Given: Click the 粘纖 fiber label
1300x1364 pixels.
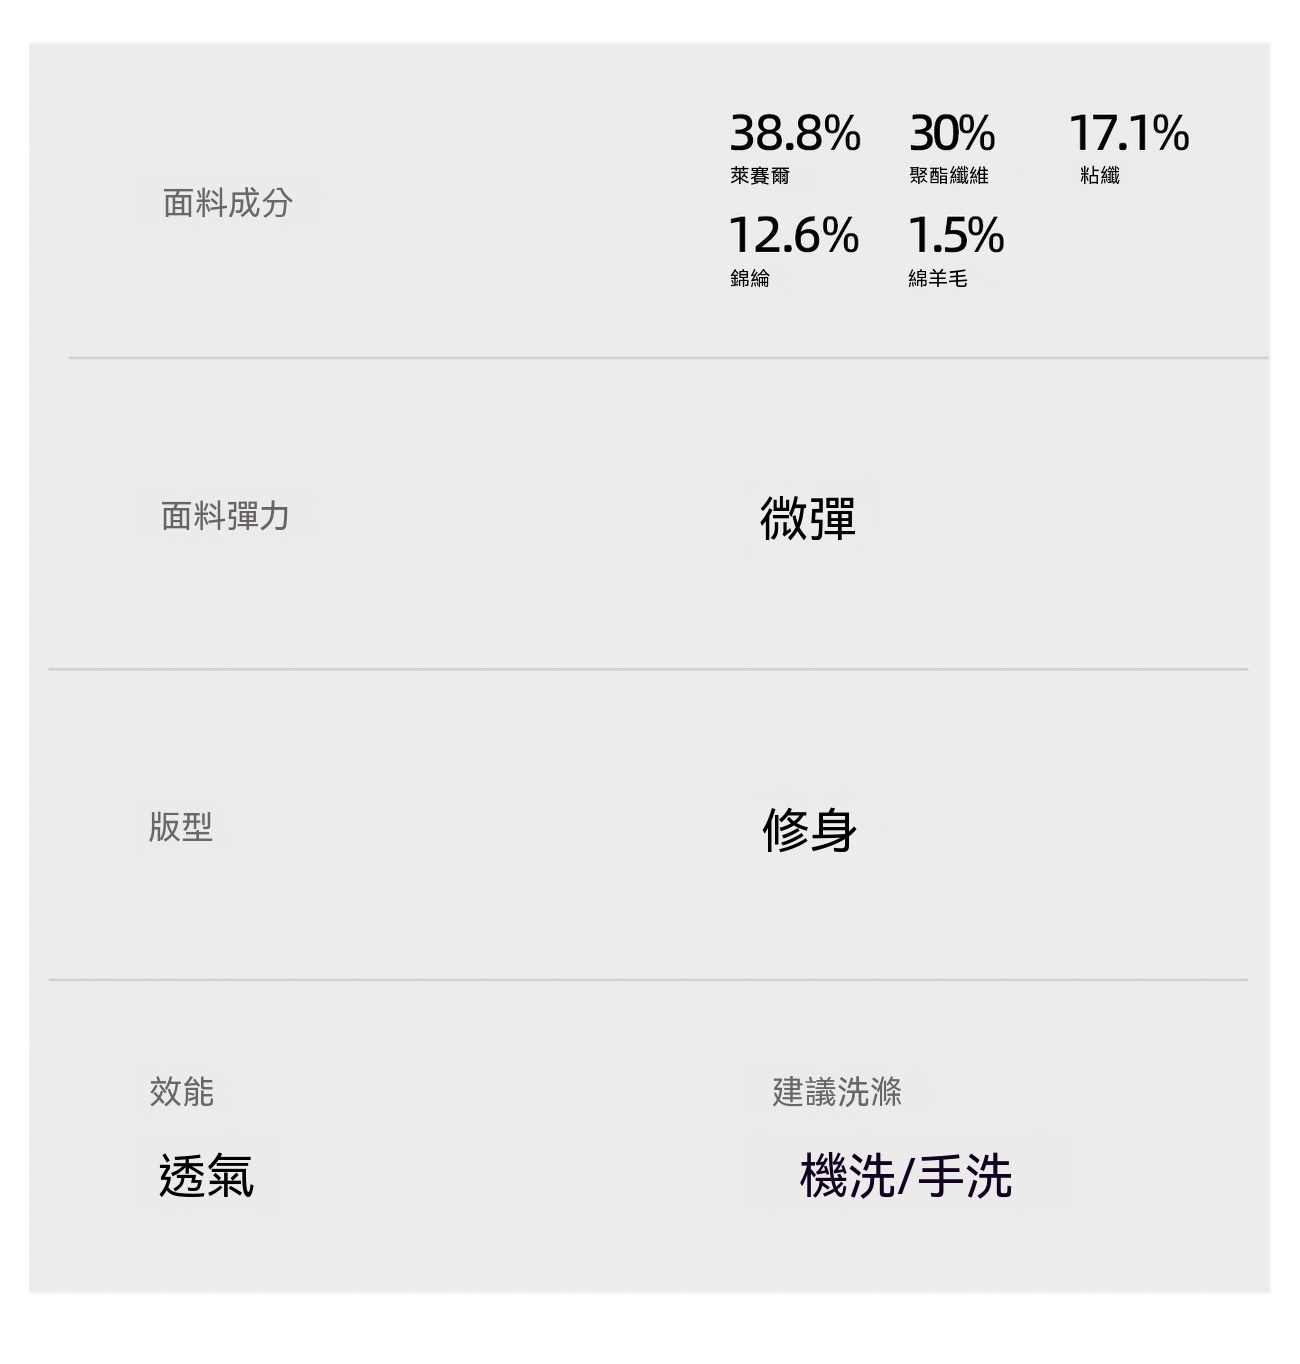Looking at the screenshot, I should click(1100, 176).
